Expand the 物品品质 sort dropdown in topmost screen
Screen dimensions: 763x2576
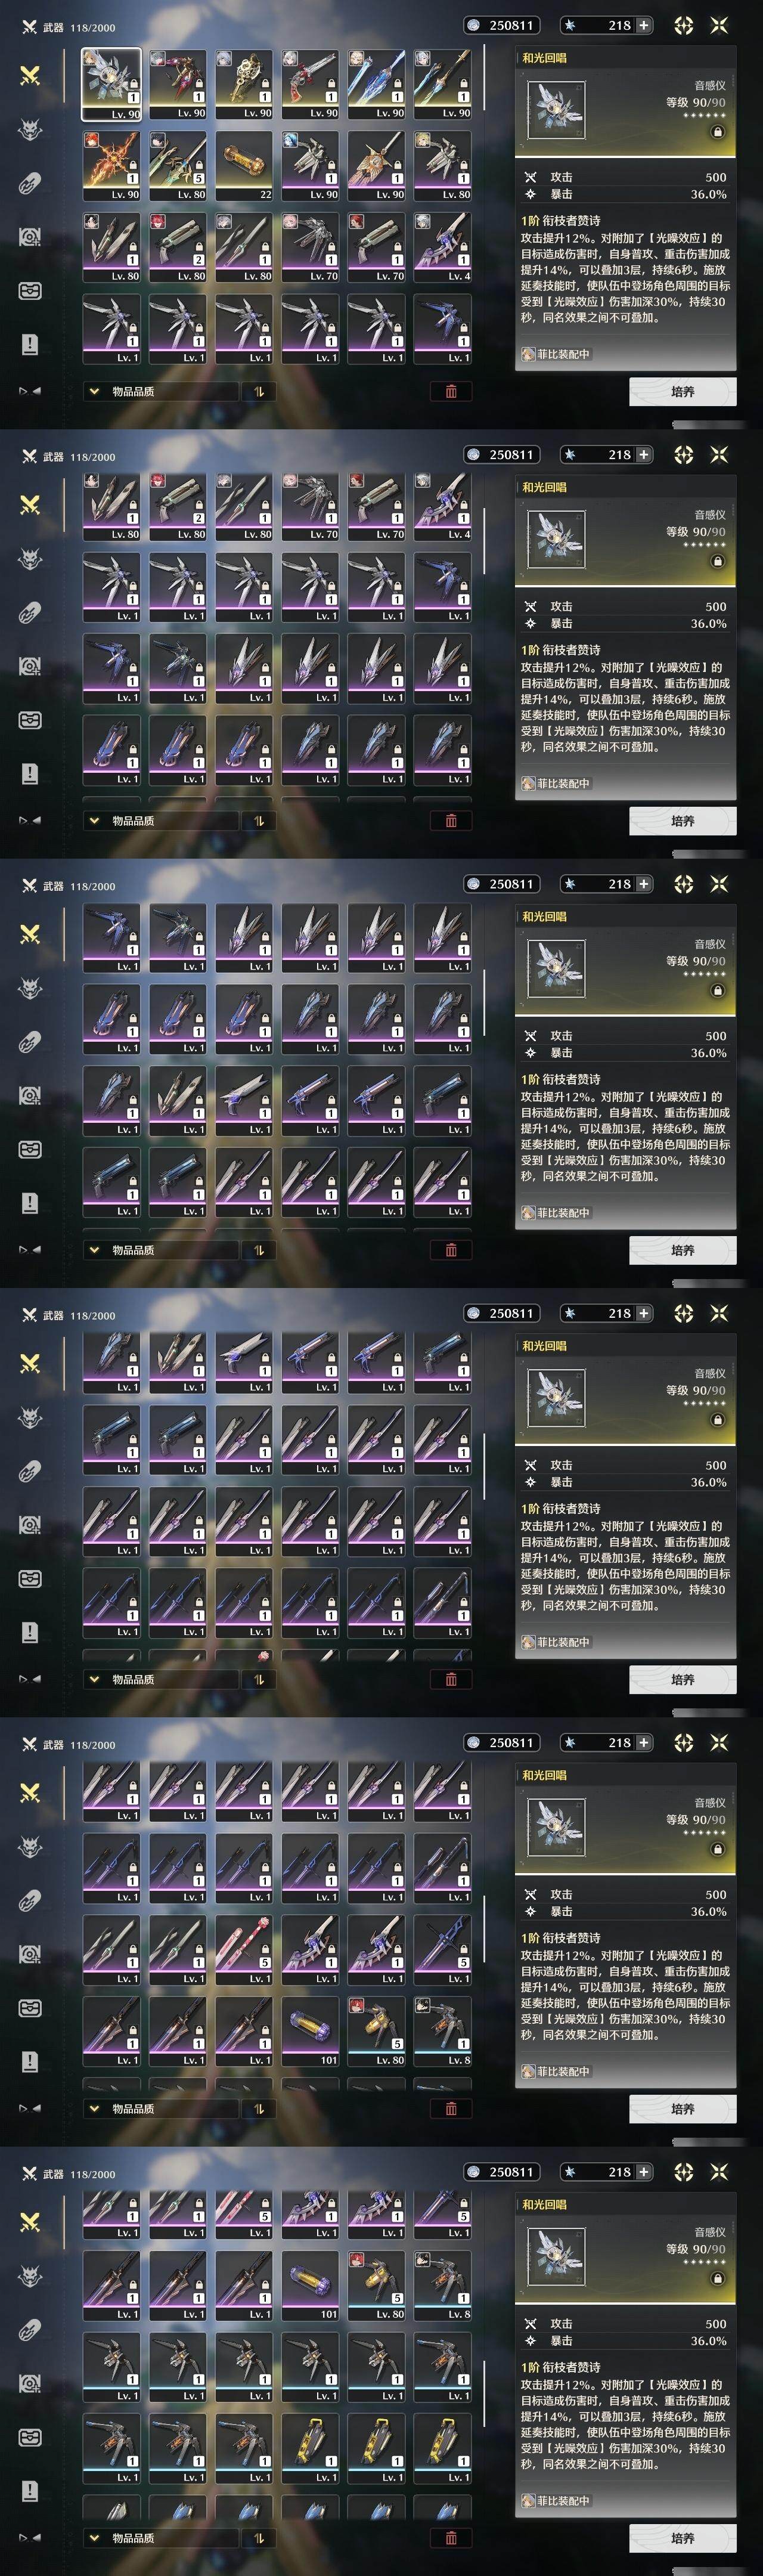click(161, 391)
